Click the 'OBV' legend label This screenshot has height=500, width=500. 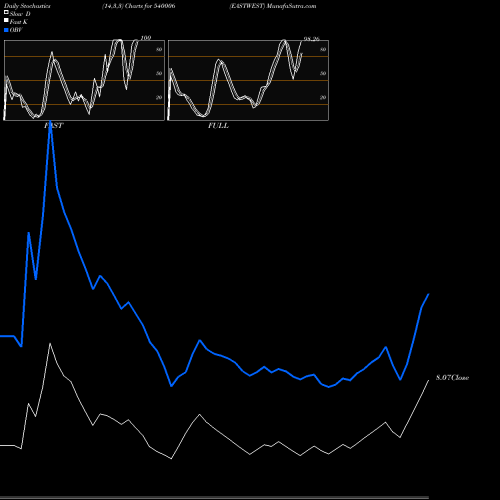[x=16, y=30]
